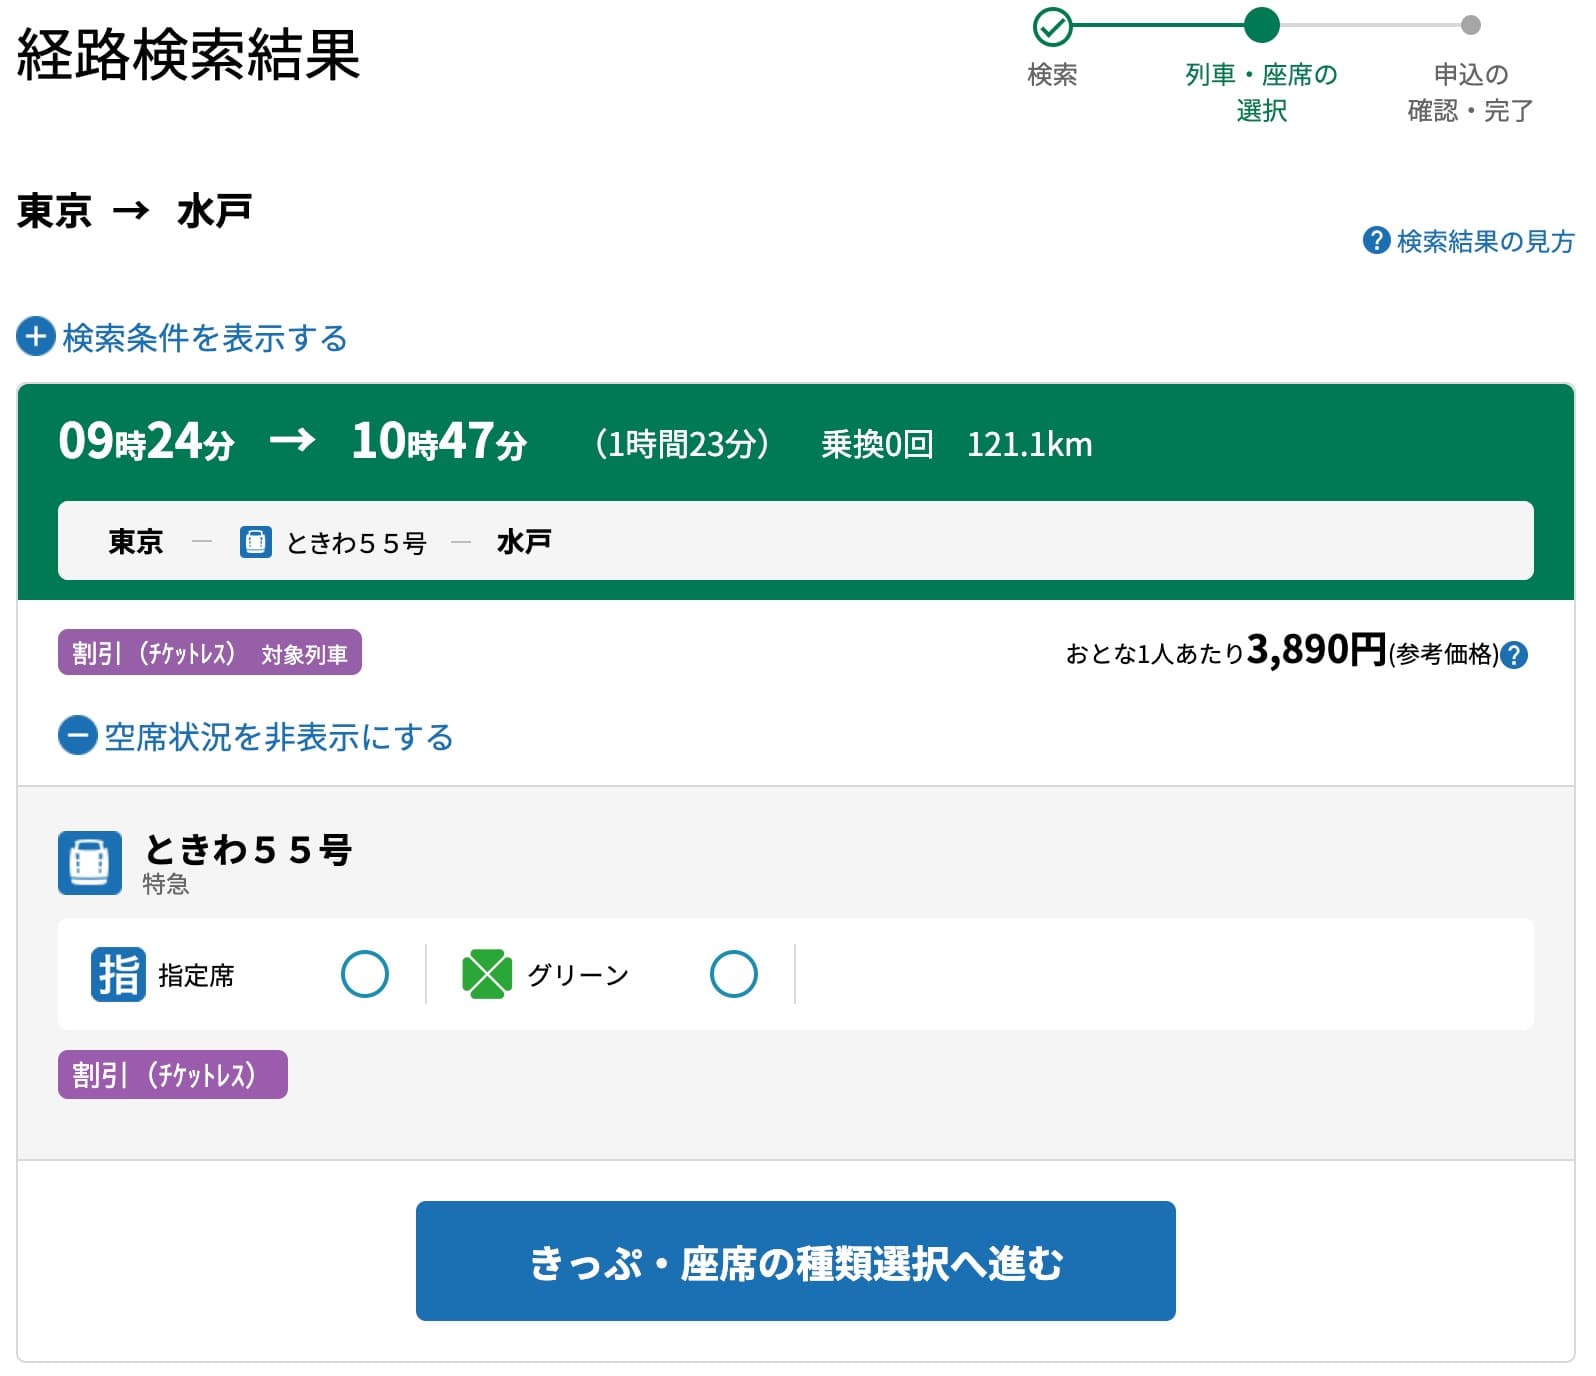Click the blue question mark beside 検索結果の見方
1596x1376 pixels.
point(1377,241)
